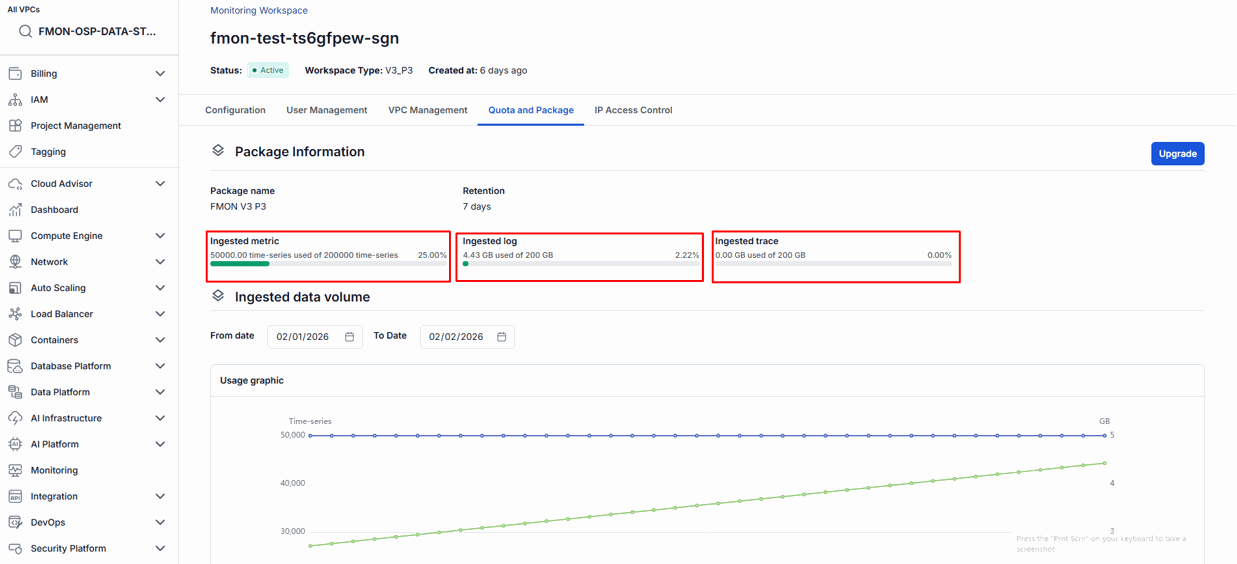Screen dimensions: 1237x564
Task: Switch to User Management tab
Action: tap(326, 110)
